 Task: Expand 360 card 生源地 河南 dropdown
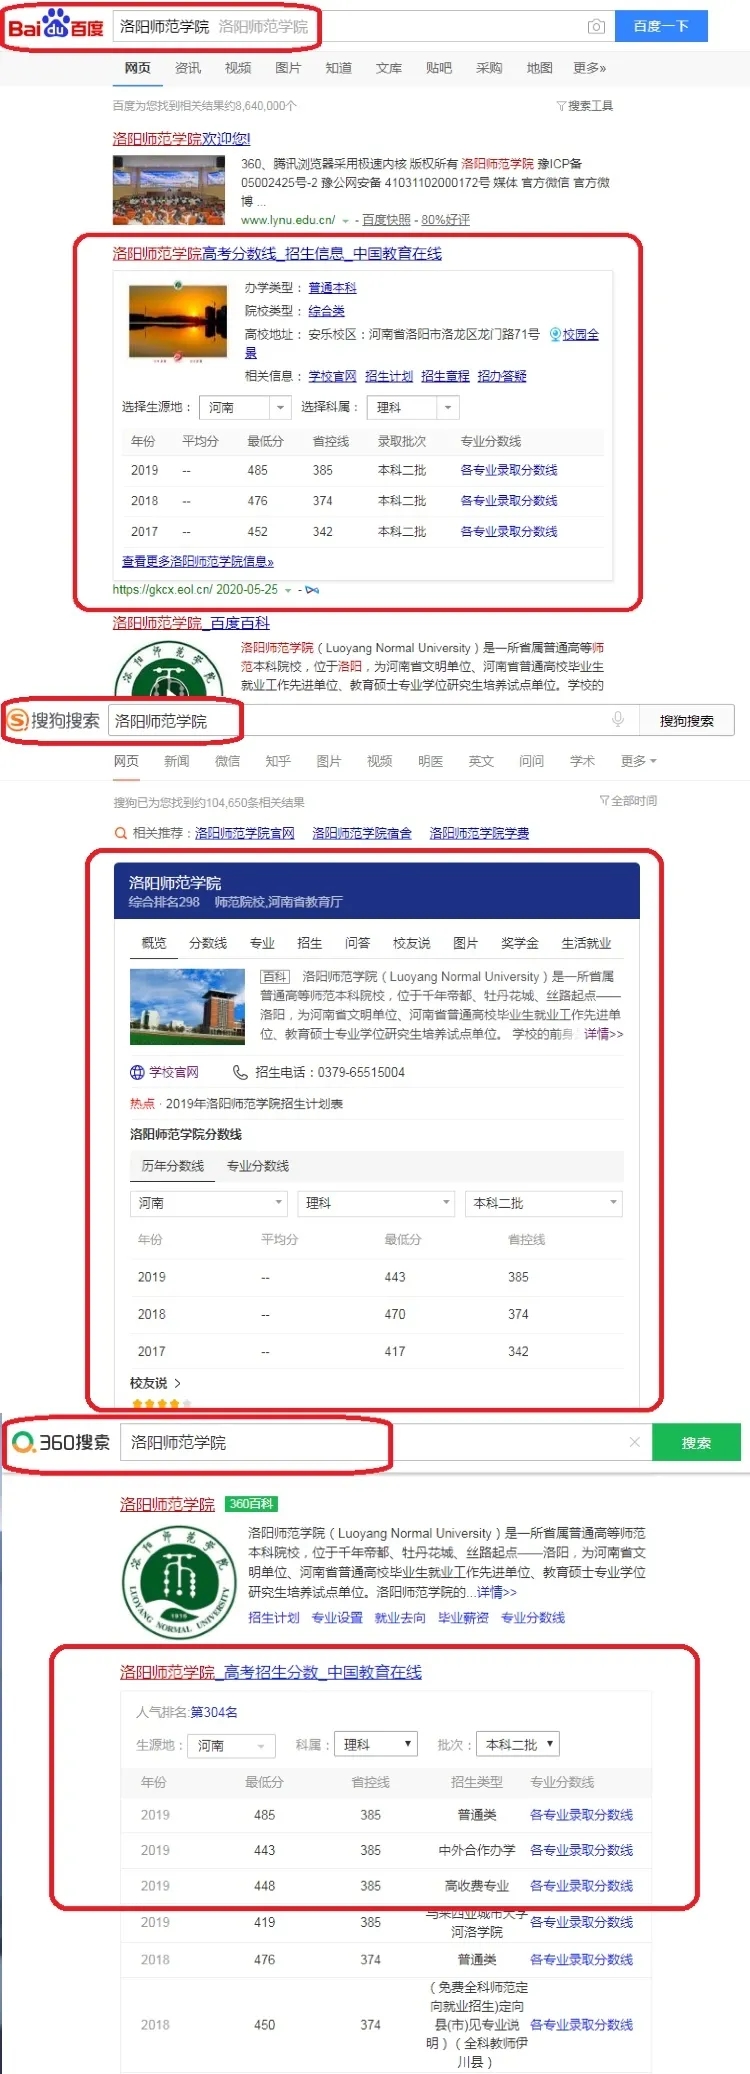pos(233,1745)
